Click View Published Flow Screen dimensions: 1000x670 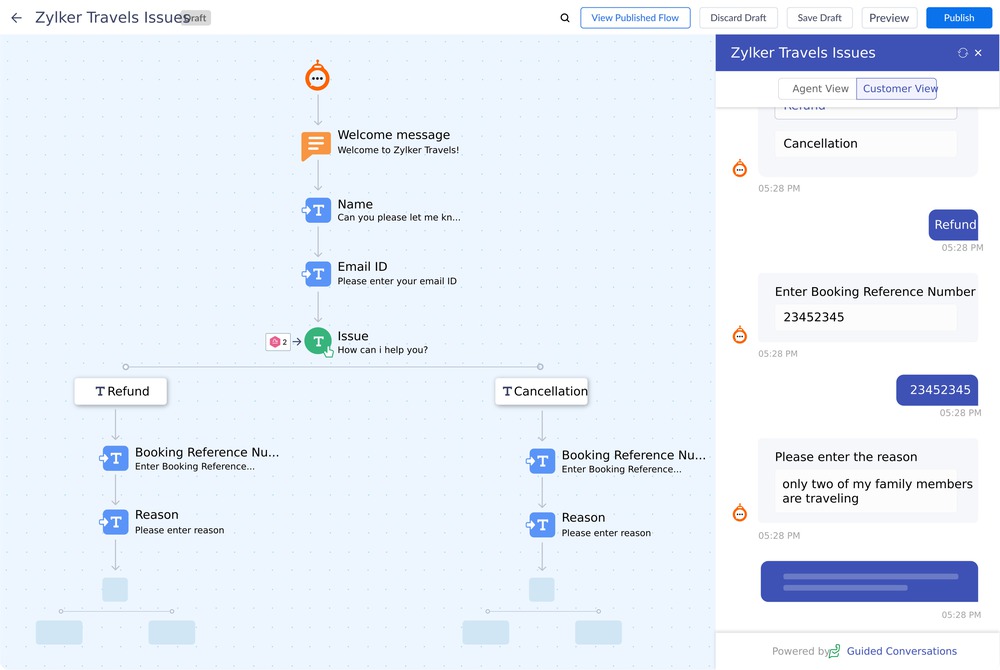(x=635, y=17)
